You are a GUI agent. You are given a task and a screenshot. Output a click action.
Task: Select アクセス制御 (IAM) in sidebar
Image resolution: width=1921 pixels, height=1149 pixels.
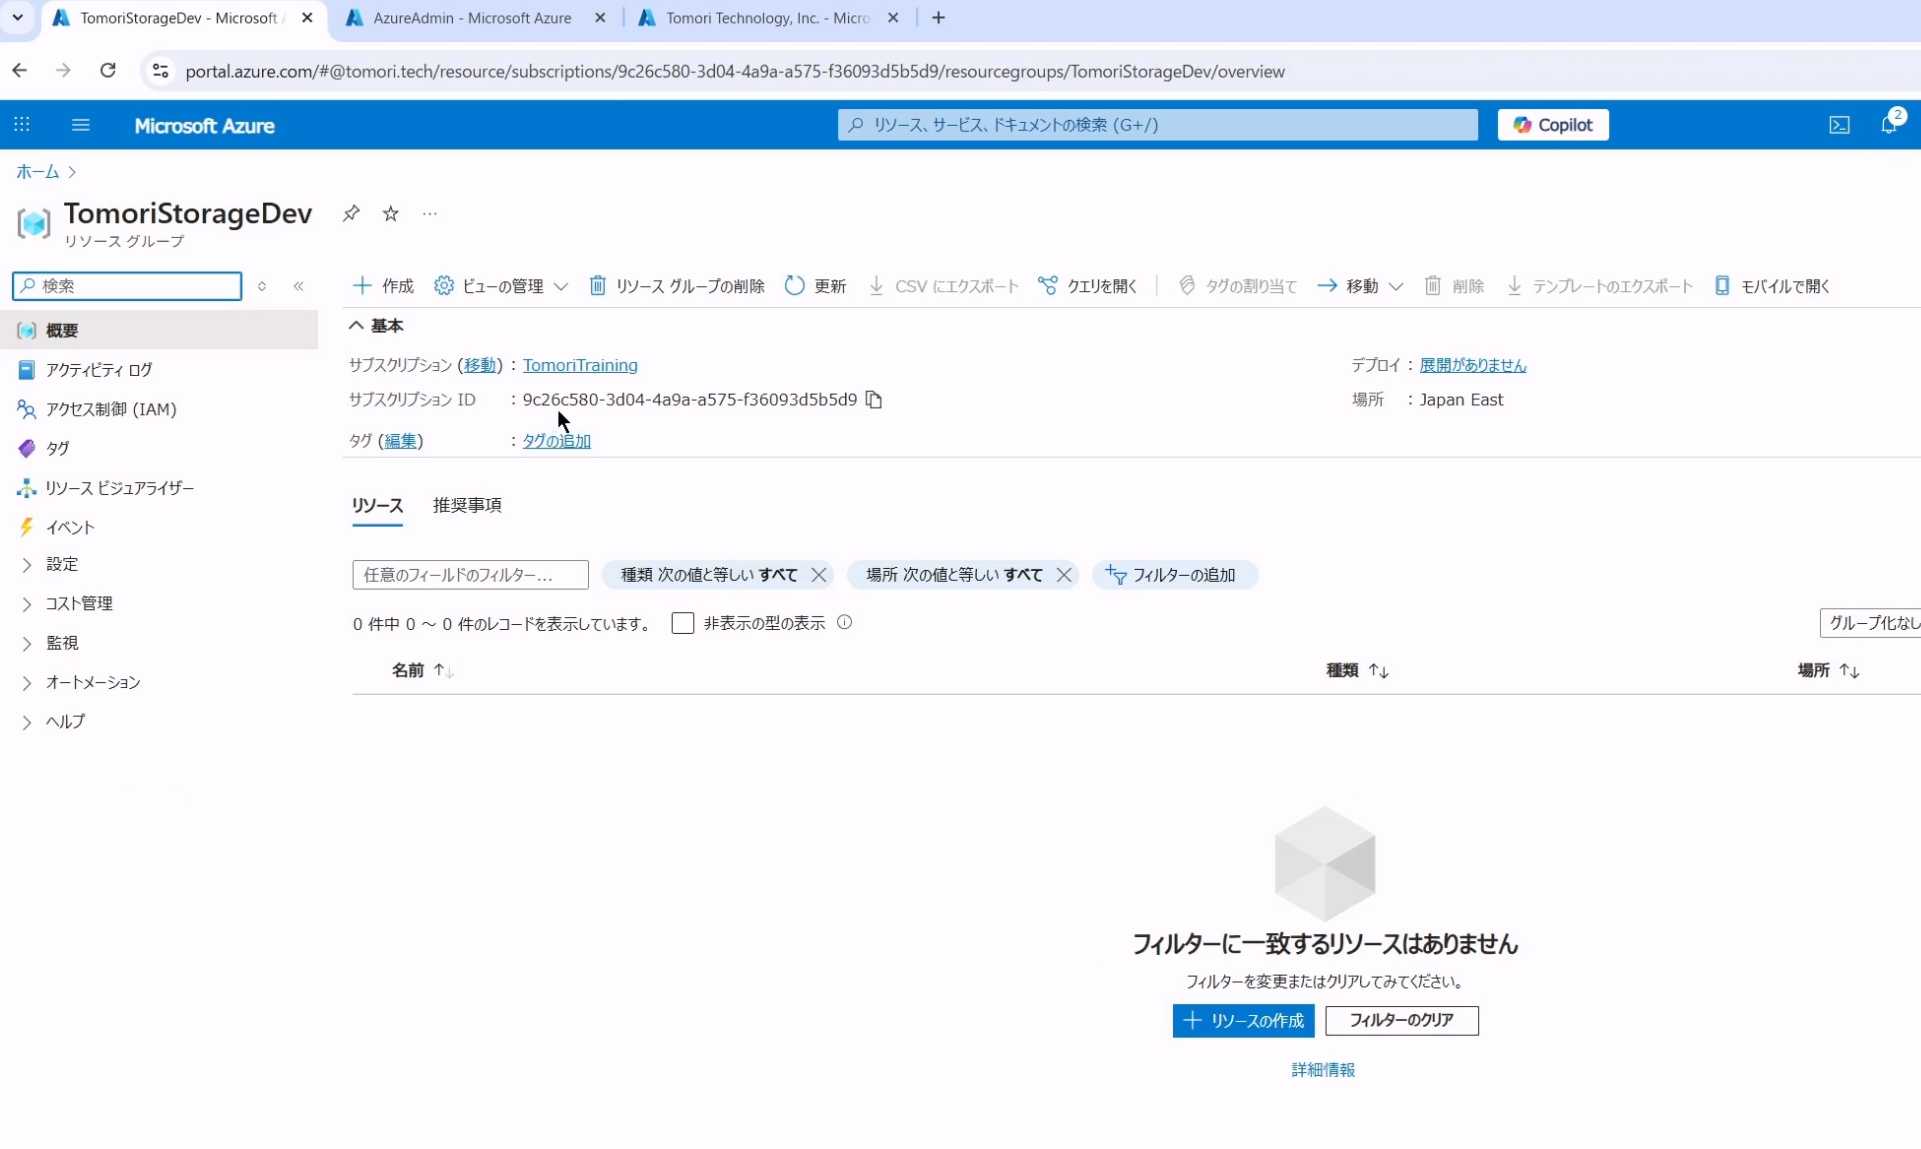click(x=110, y=409)
